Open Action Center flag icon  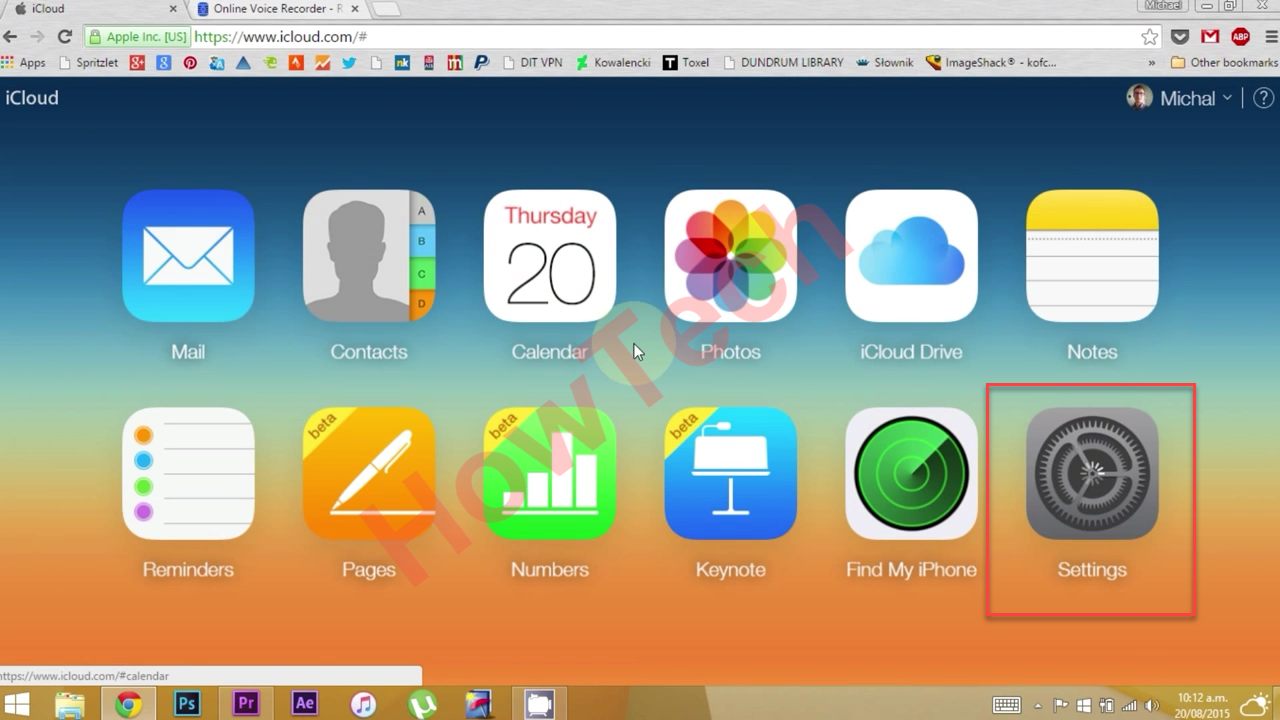point(1061,705)
